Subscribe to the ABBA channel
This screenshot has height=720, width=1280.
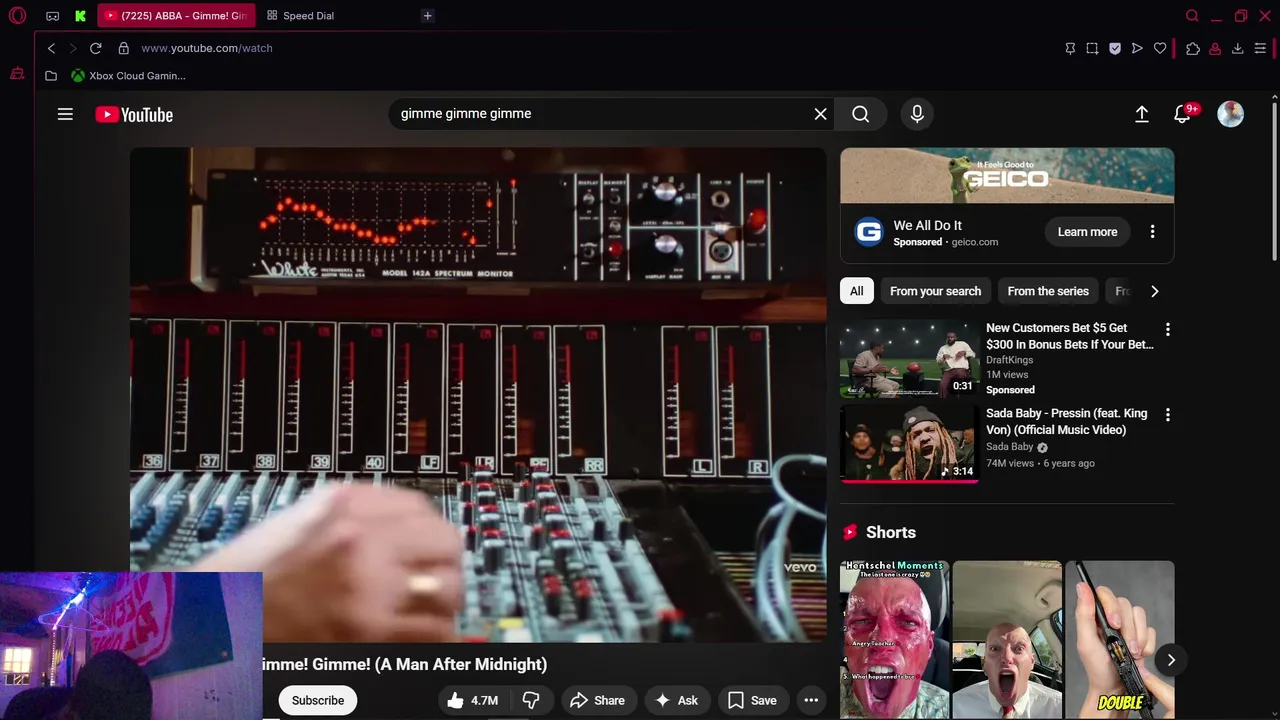tap(318, 701)
